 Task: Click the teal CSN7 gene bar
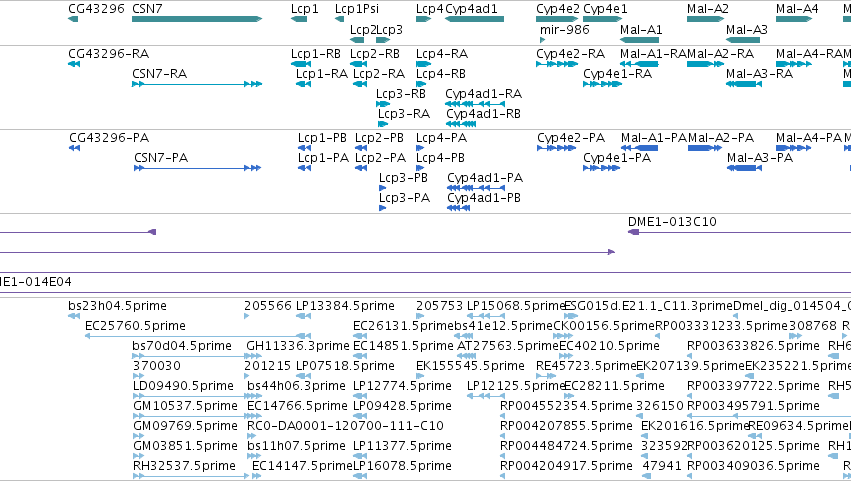click(x=197, y=19)
